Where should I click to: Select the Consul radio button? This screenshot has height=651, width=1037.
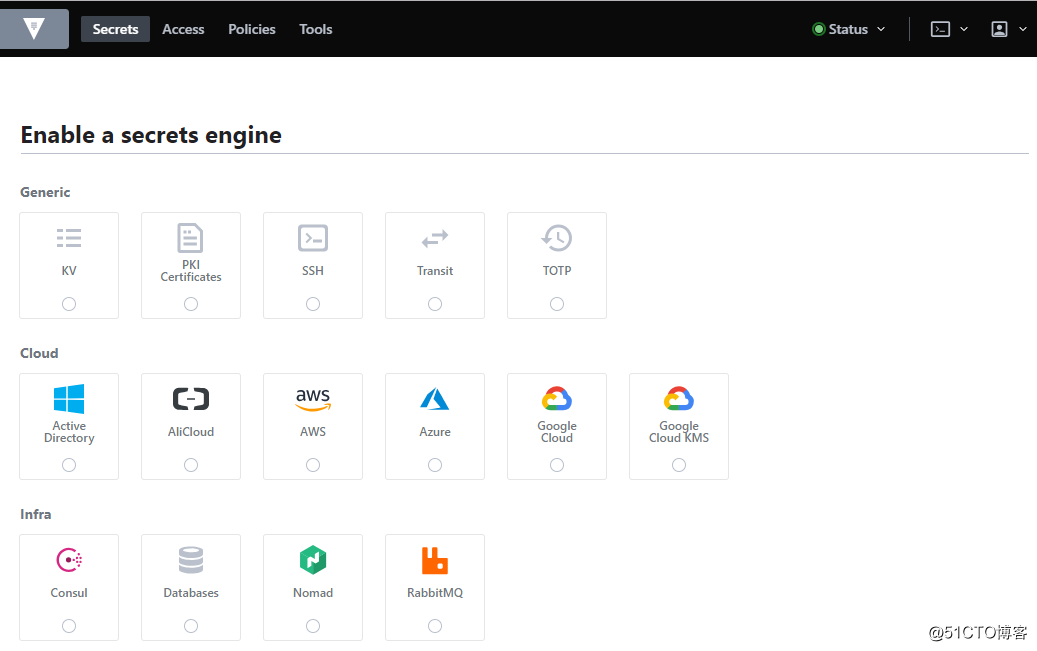(69, 626)
